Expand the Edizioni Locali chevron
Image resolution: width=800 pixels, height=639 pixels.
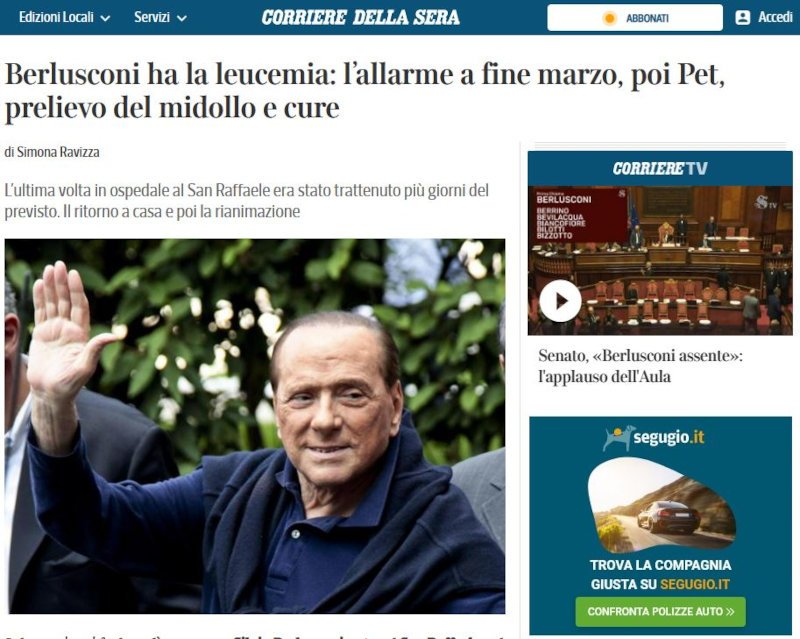point(105,18)
